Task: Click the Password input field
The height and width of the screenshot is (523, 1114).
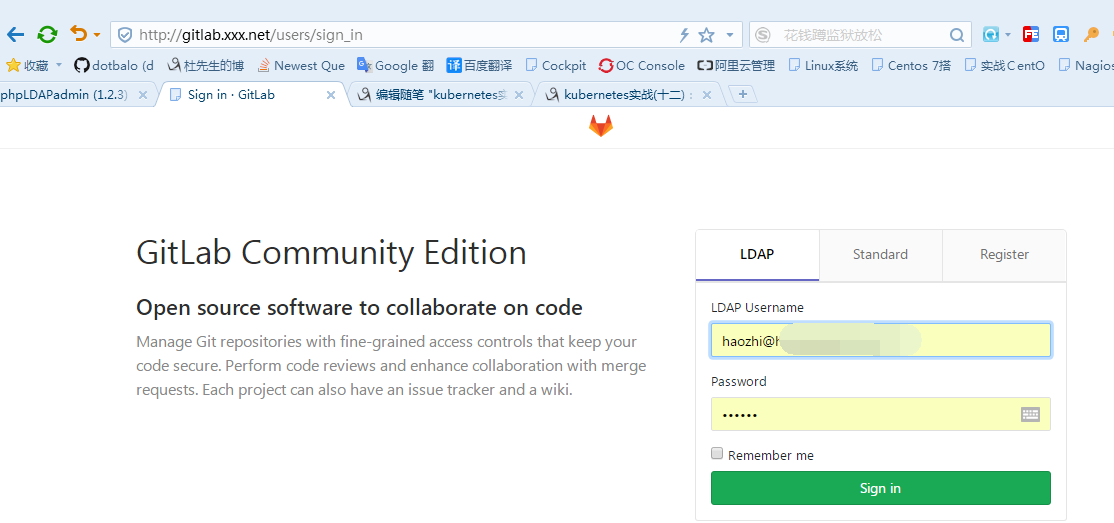Action: coord(880,414)
